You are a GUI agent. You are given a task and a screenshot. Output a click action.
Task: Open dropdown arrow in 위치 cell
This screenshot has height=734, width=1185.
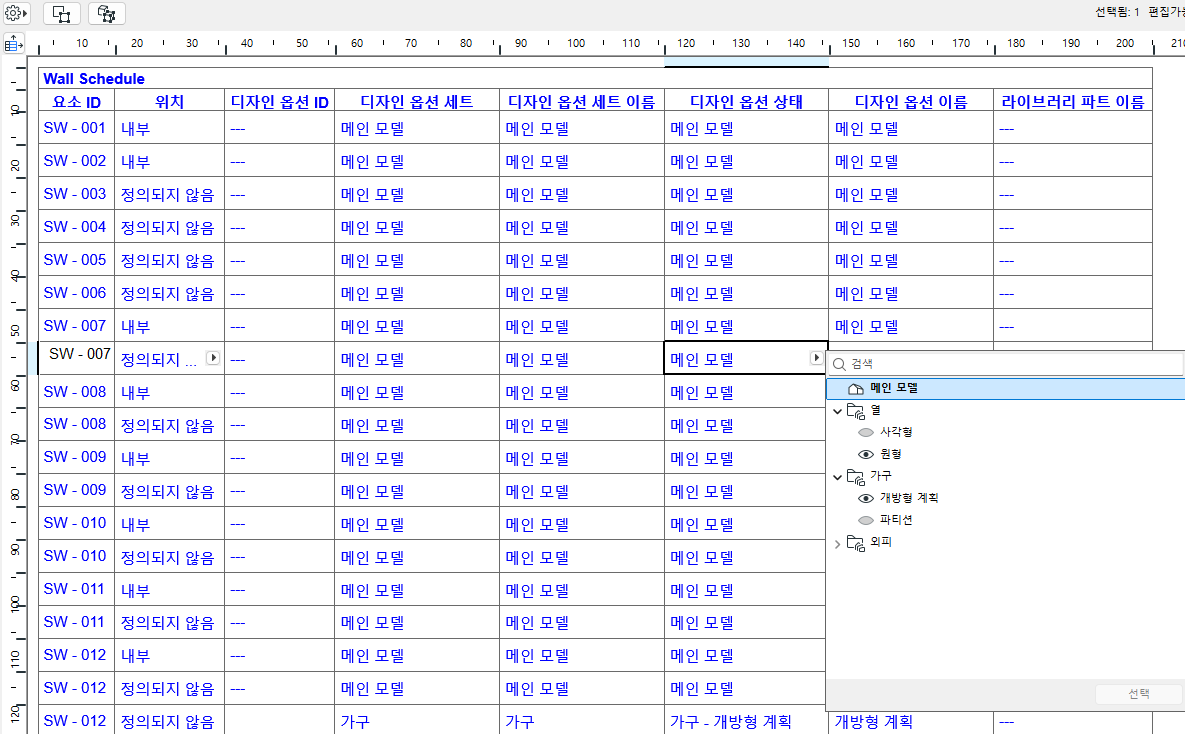(x=212, y=358)
